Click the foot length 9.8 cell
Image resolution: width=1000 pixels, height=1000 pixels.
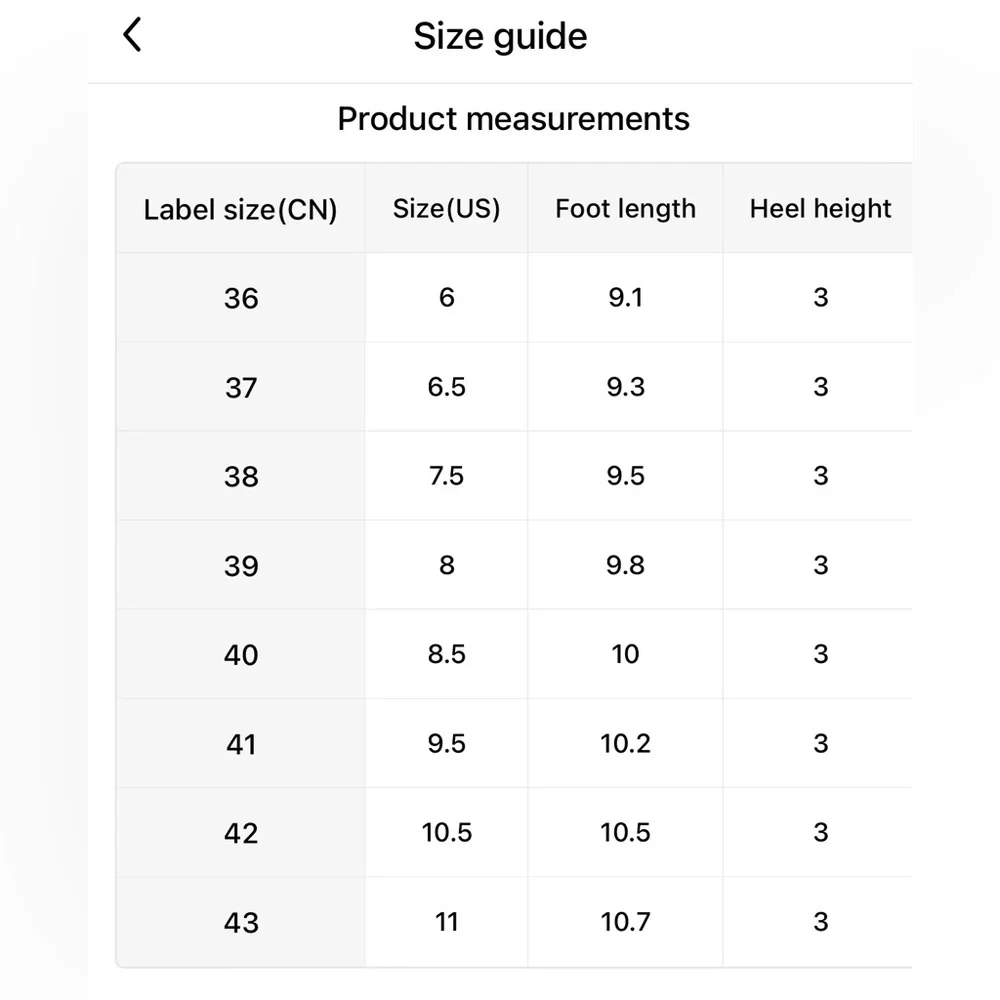tap(625, 565)
